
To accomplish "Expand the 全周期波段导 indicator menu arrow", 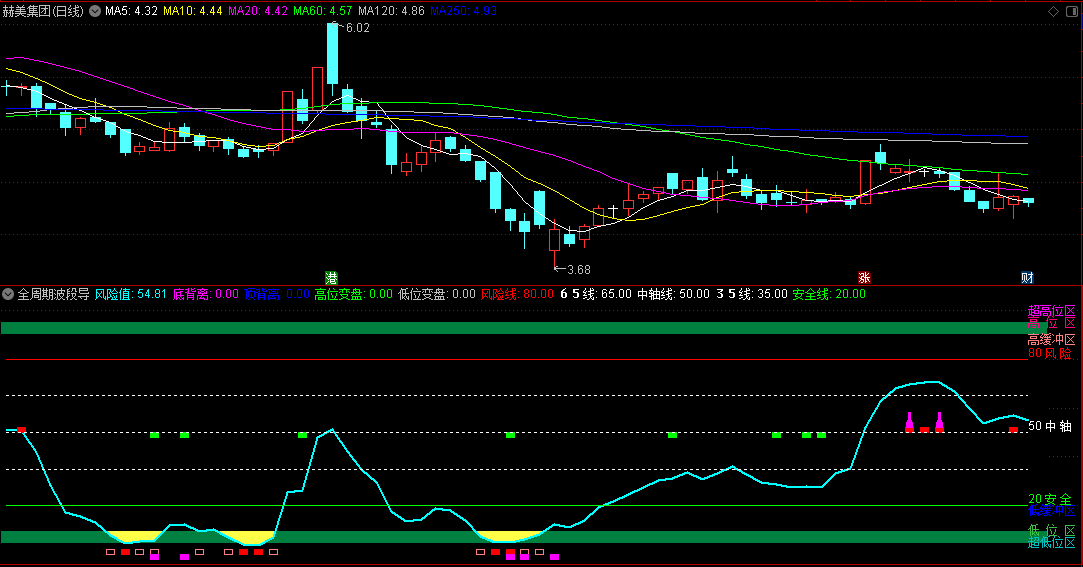I will point(8,294).
